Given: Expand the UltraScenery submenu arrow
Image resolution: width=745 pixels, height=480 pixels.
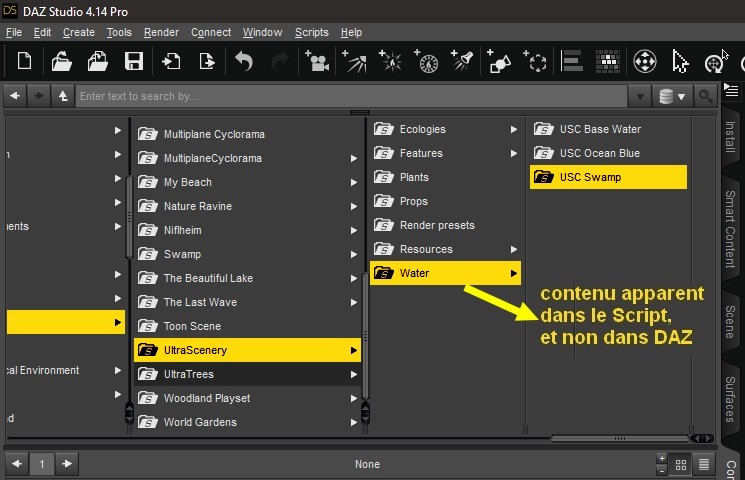Looking at the screenshot, I should (x=353, y=350).
